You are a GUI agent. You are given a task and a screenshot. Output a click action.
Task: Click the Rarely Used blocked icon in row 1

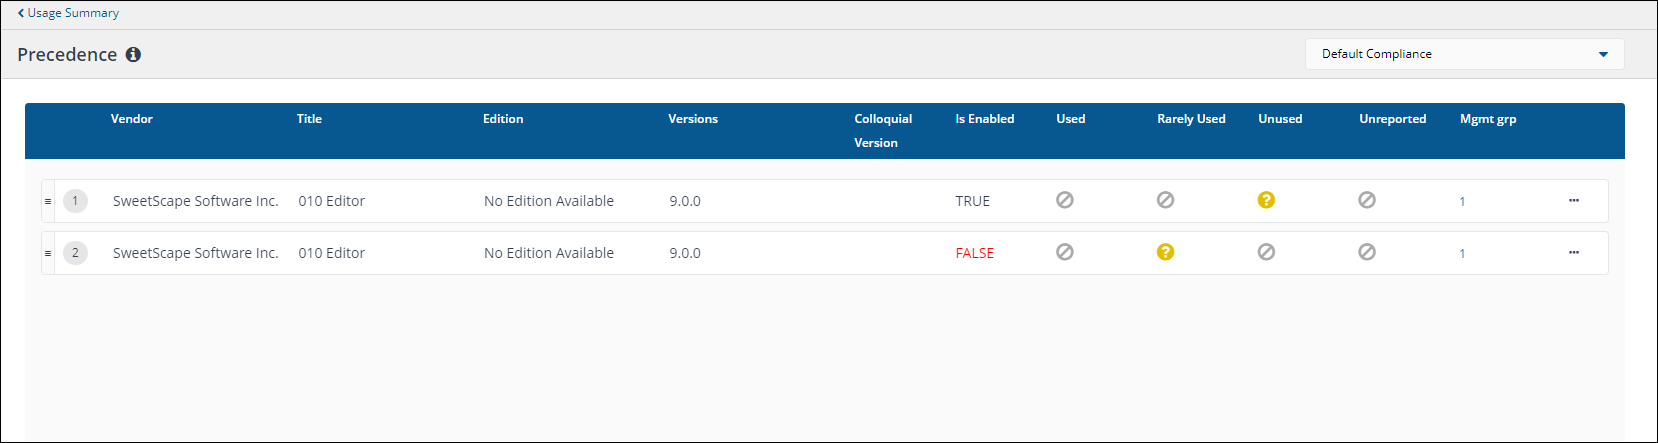pyautogui.click(x=1165, y=200)
